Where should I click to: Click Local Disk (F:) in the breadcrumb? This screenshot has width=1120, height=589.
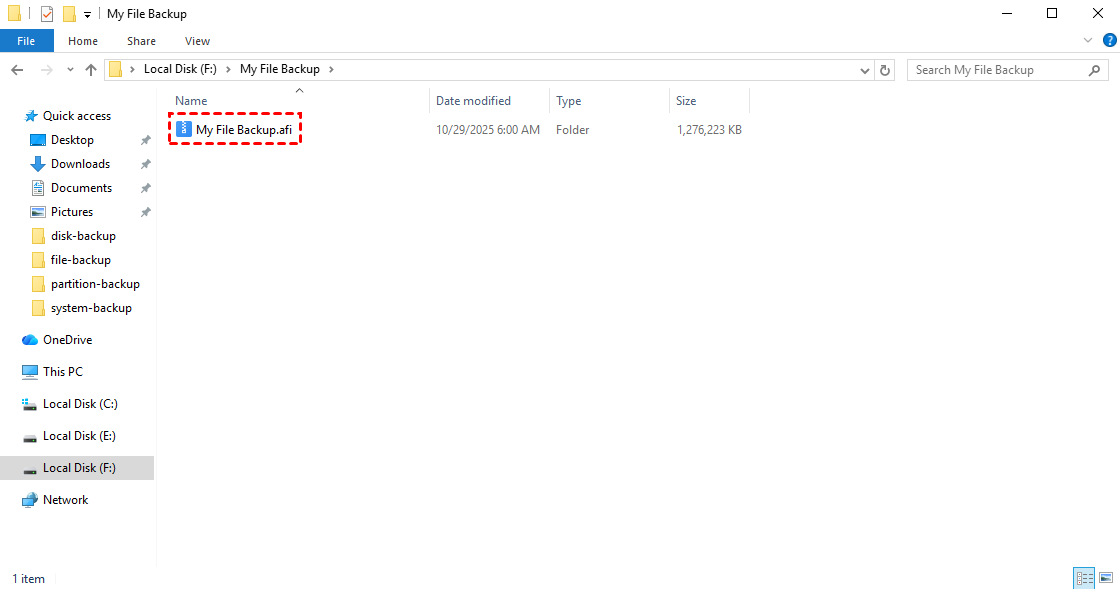180,70
